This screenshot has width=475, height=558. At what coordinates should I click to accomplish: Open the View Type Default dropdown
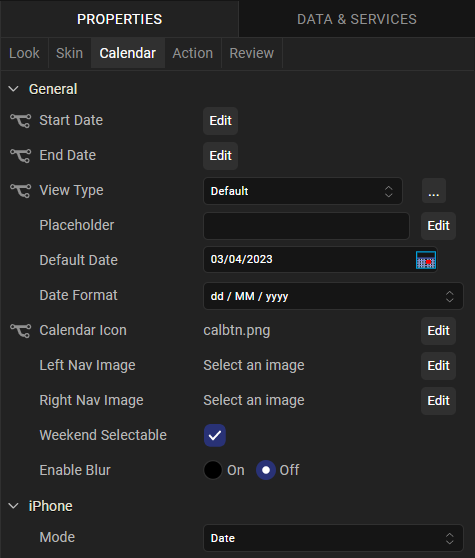click(x=303, y=191)
